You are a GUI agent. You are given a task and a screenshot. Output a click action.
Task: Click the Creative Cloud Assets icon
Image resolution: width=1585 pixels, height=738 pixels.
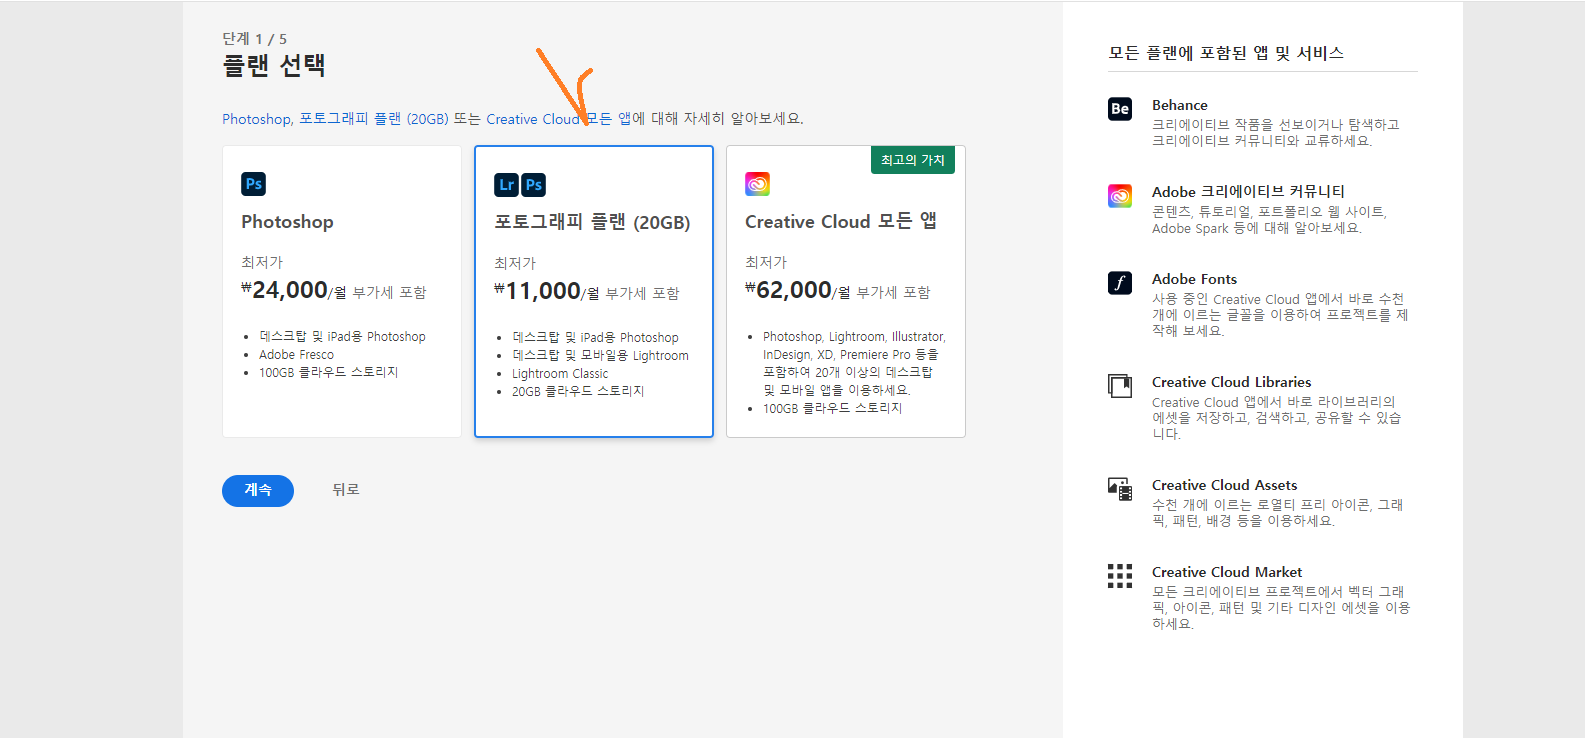click(x=1120, y=489)
